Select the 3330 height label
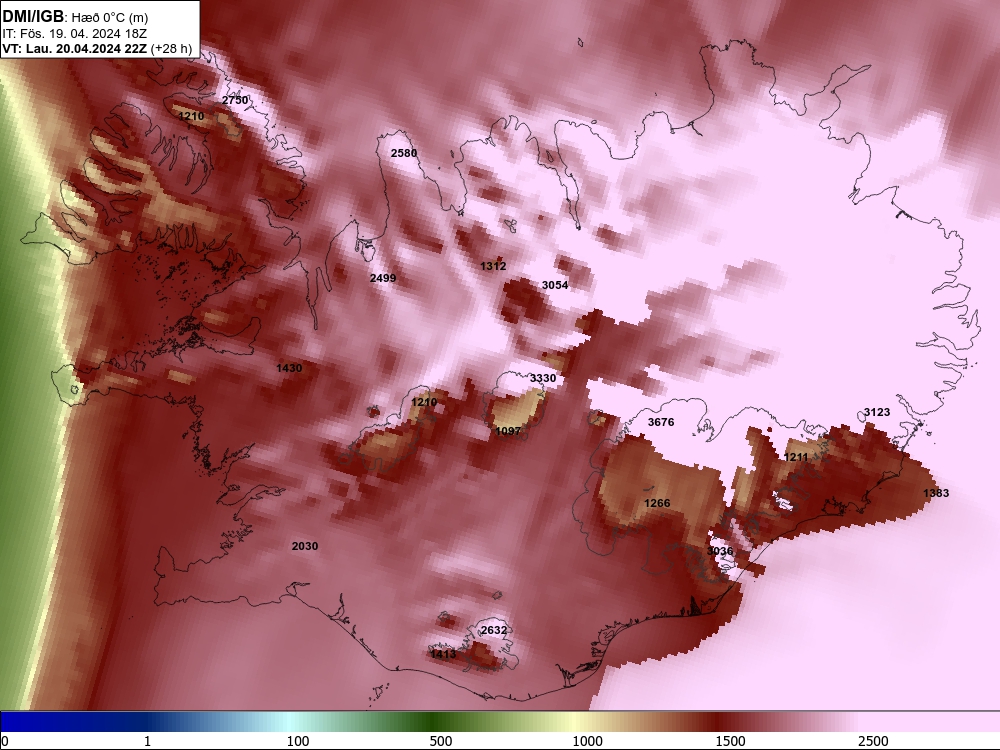 coord(543,378)
